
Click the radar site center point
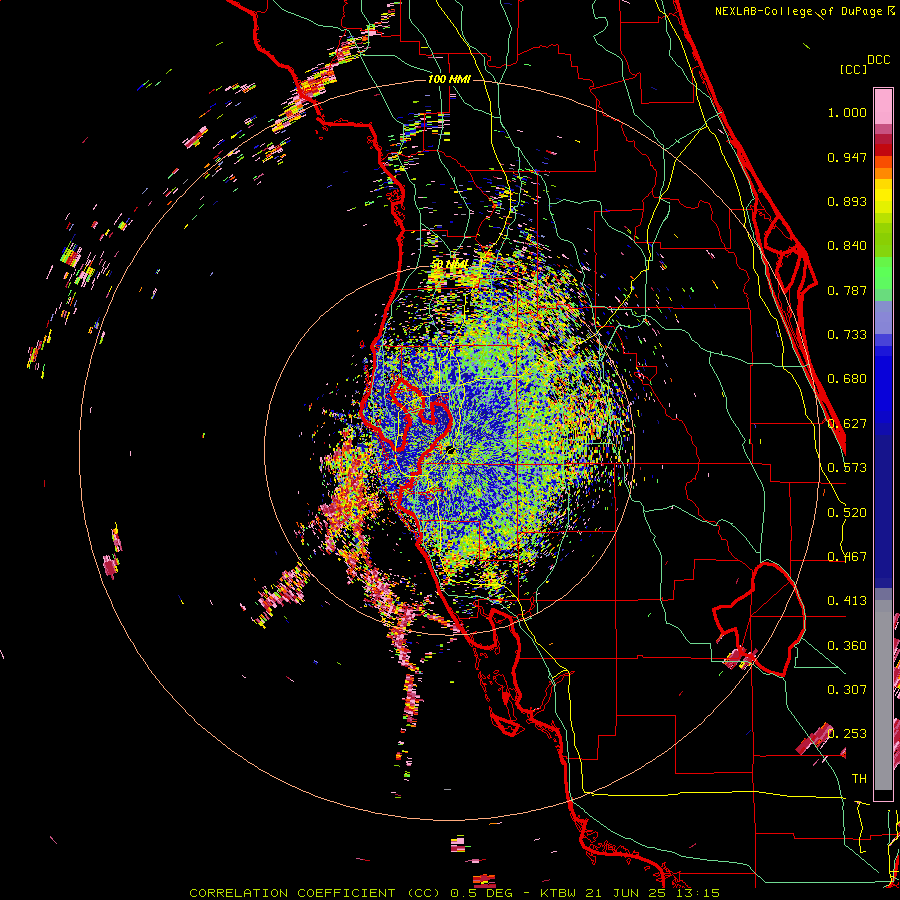[451, 451]
